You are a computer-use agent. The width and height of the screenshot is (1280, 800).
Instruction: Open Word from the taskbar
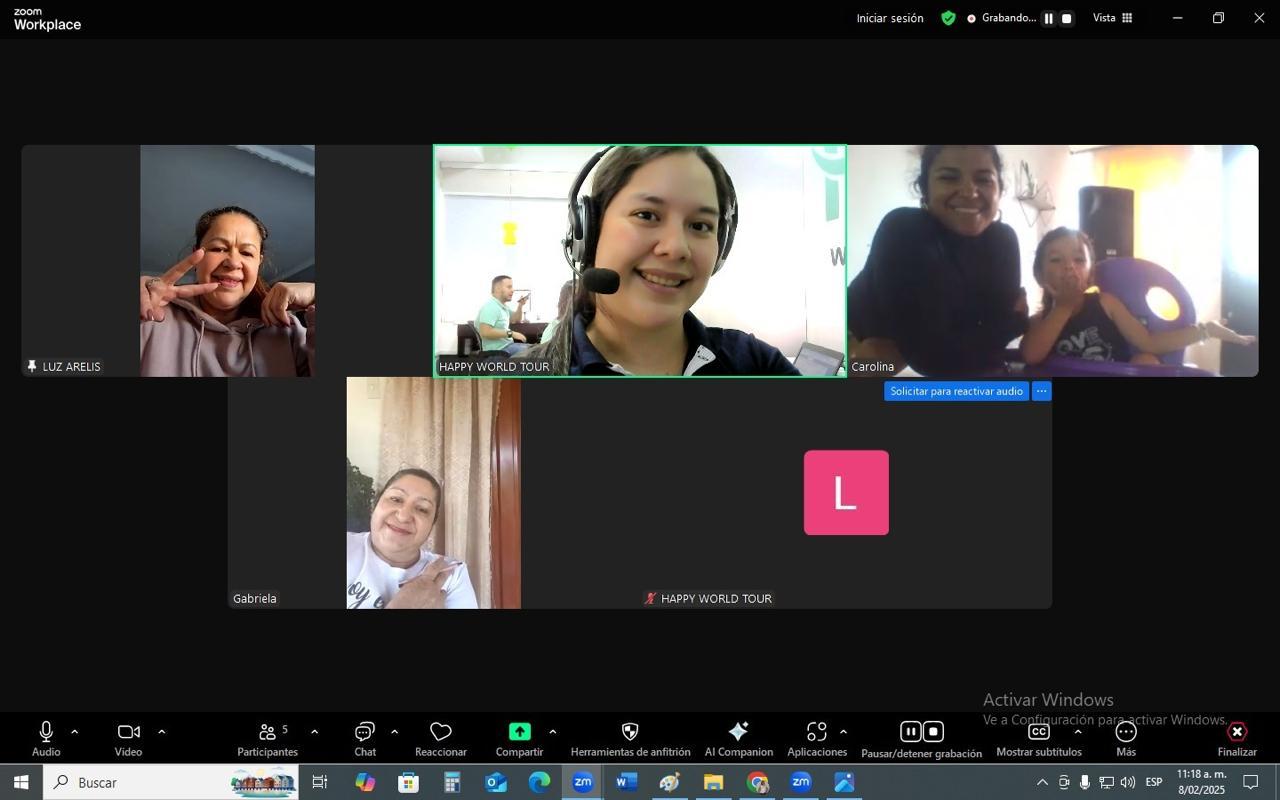click(627, 782)
